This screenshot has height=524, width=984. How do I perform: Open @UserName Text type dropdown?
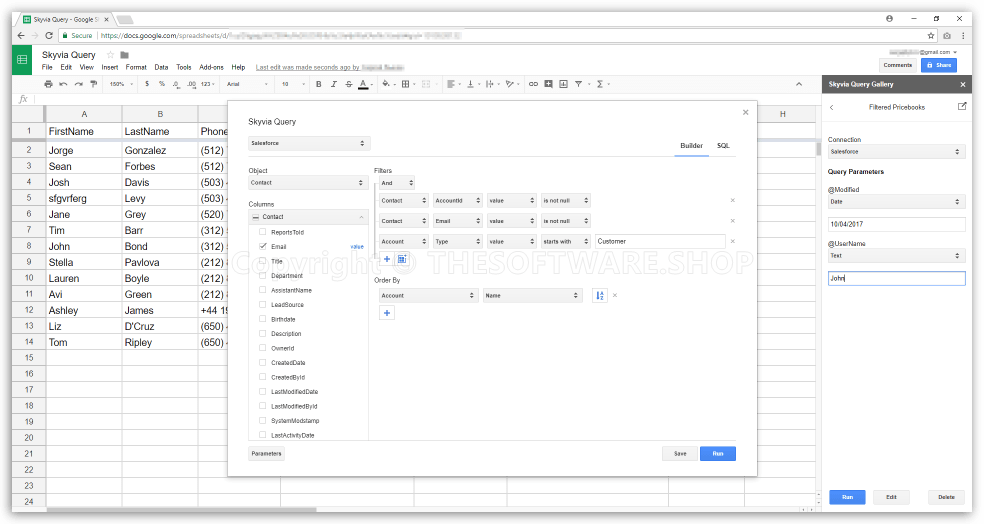tap(896, 256)
